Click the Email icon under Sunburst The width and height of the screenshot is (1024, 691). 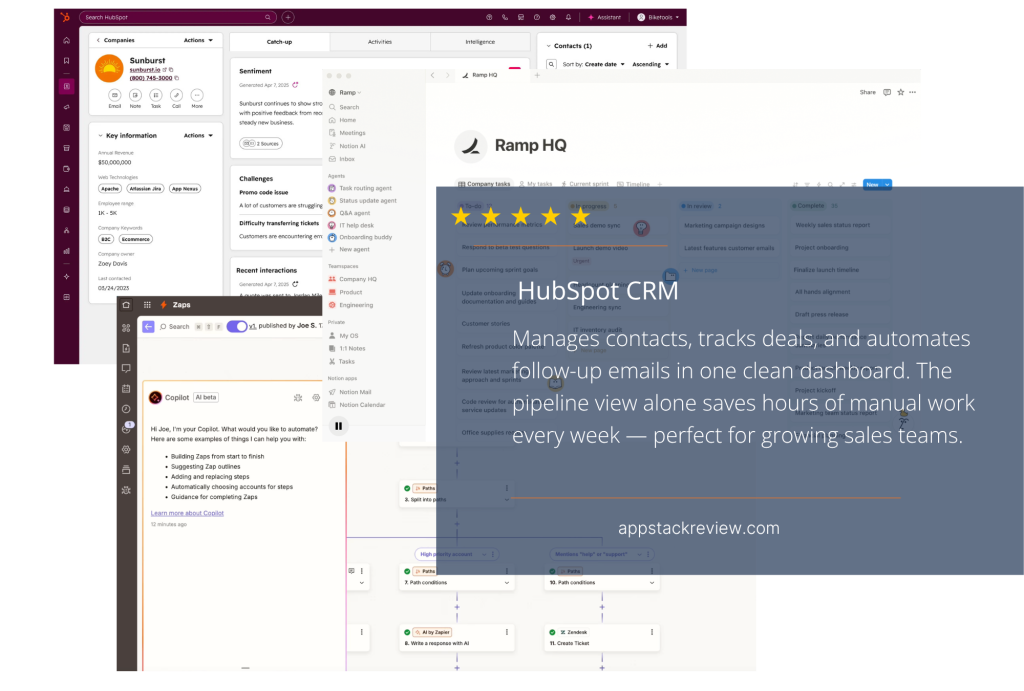point(114,95)
